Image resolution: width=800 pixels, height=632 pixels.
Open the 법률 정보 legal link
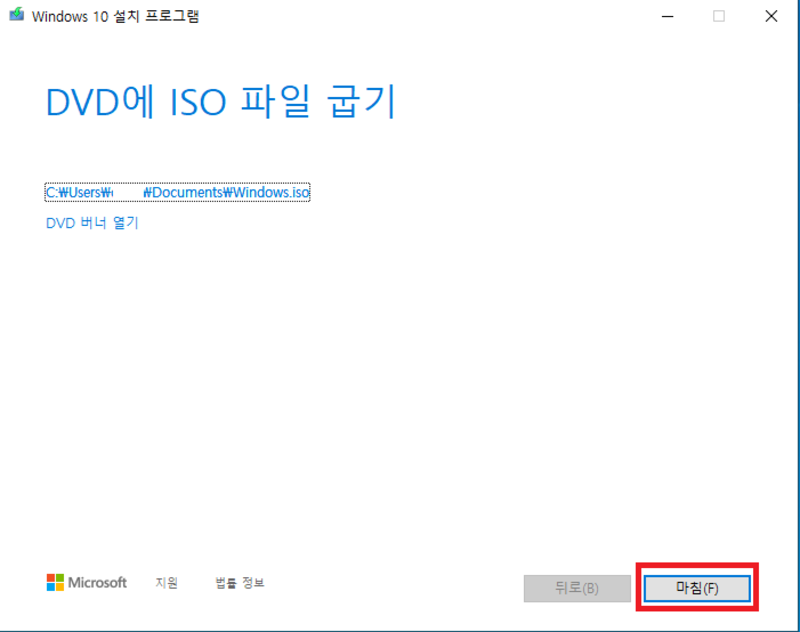tap(239, 583)
